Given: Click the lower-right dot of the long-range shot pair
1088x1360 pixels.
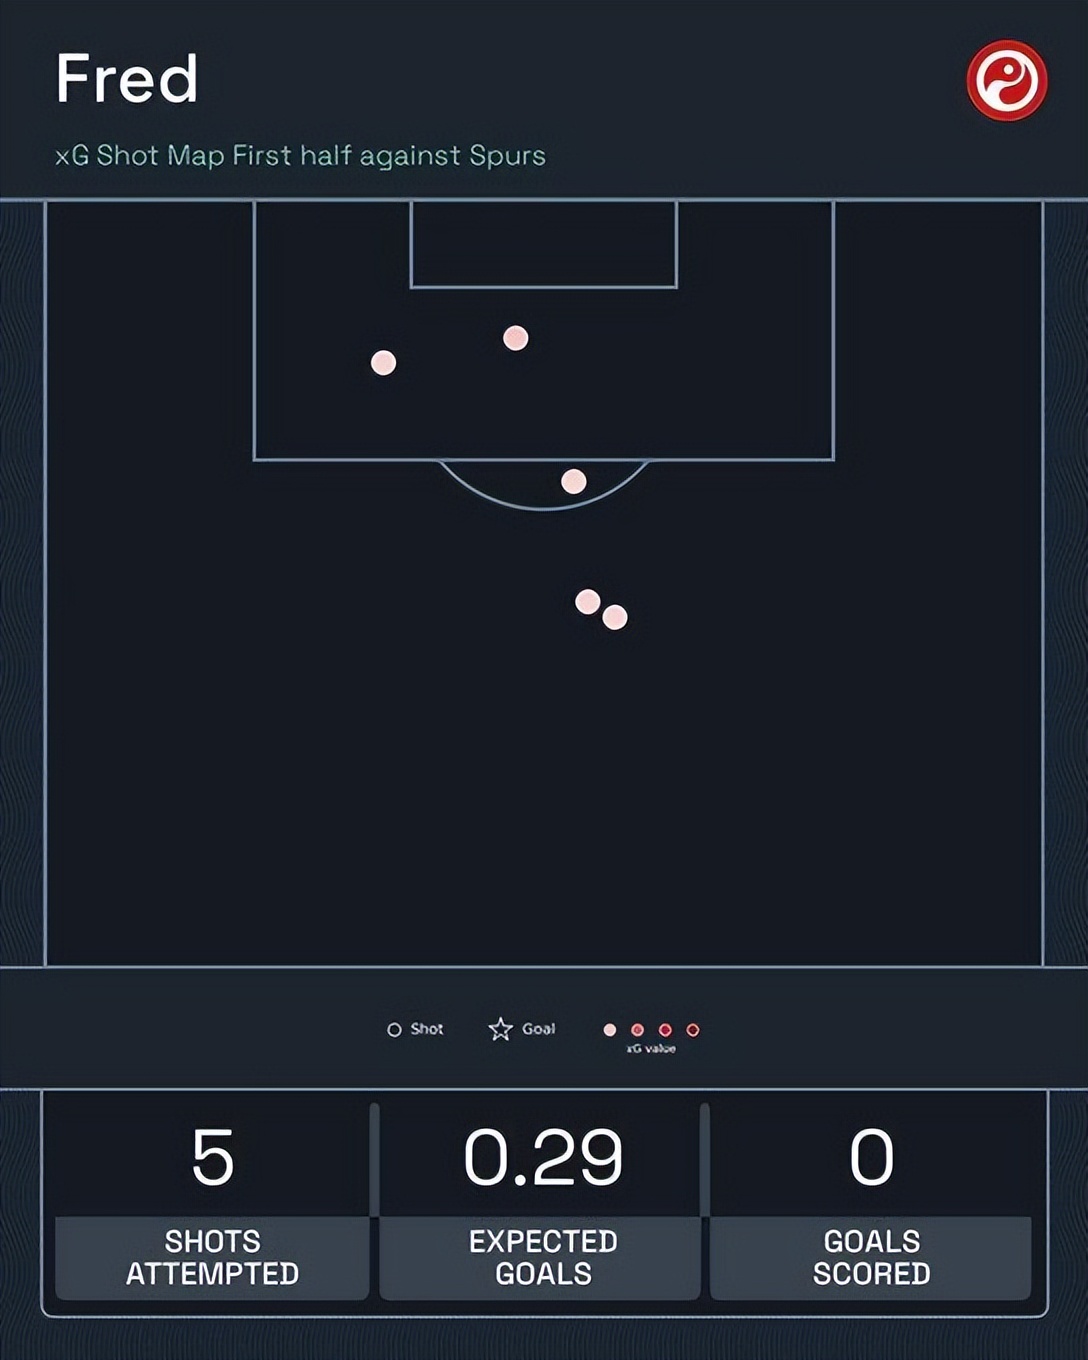Looking at the screenshot, I should [615, 618].
